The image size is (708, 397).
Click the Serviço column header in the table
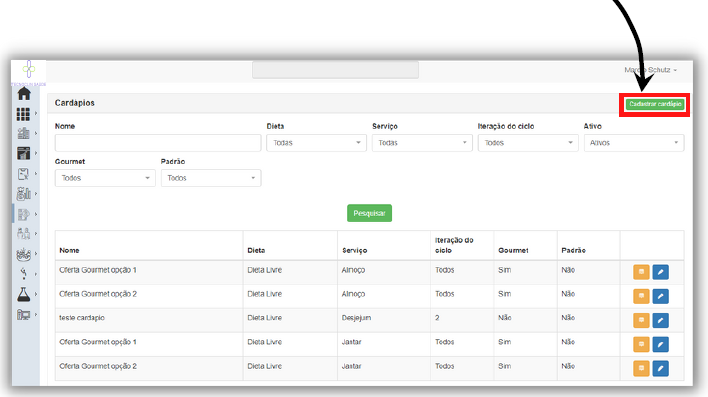354,250
